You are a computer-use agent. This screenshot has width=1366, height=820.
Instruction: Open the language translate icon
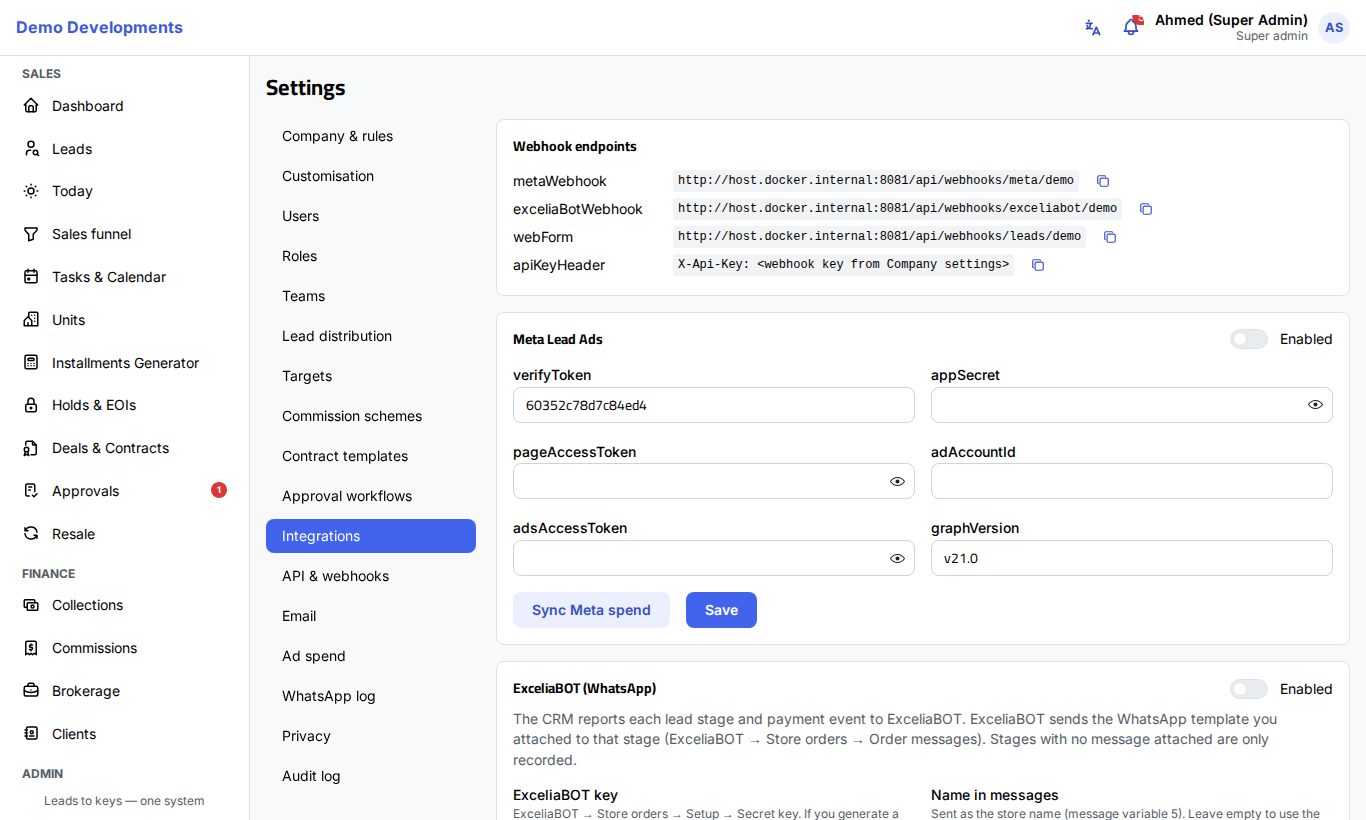tap(1093, 28)
